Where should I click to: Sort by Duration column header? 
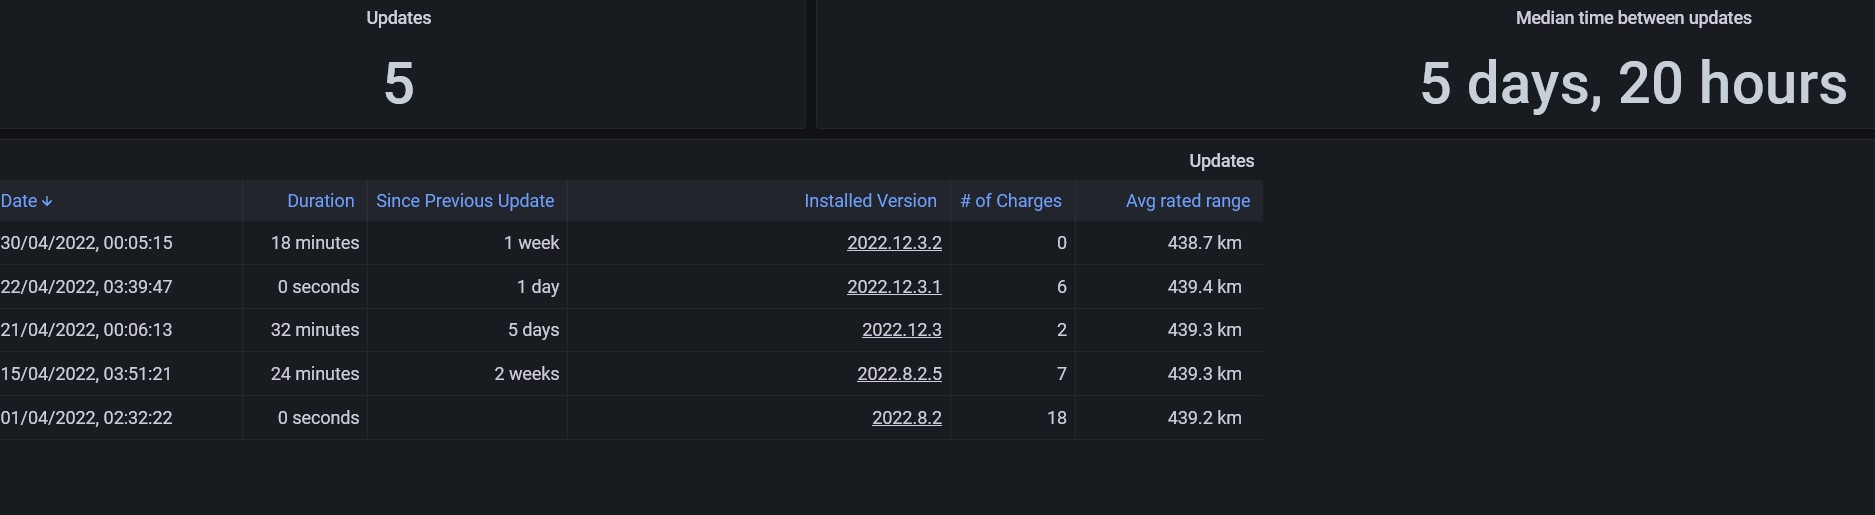click(x=320, y=201)
